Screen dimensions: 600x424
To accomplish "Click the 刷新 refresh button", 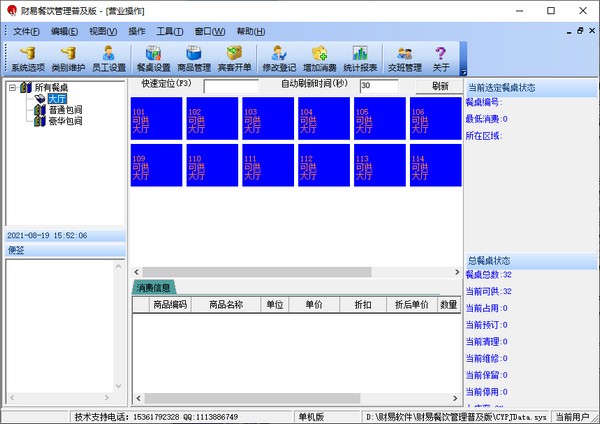I will (x=439, y=86).
